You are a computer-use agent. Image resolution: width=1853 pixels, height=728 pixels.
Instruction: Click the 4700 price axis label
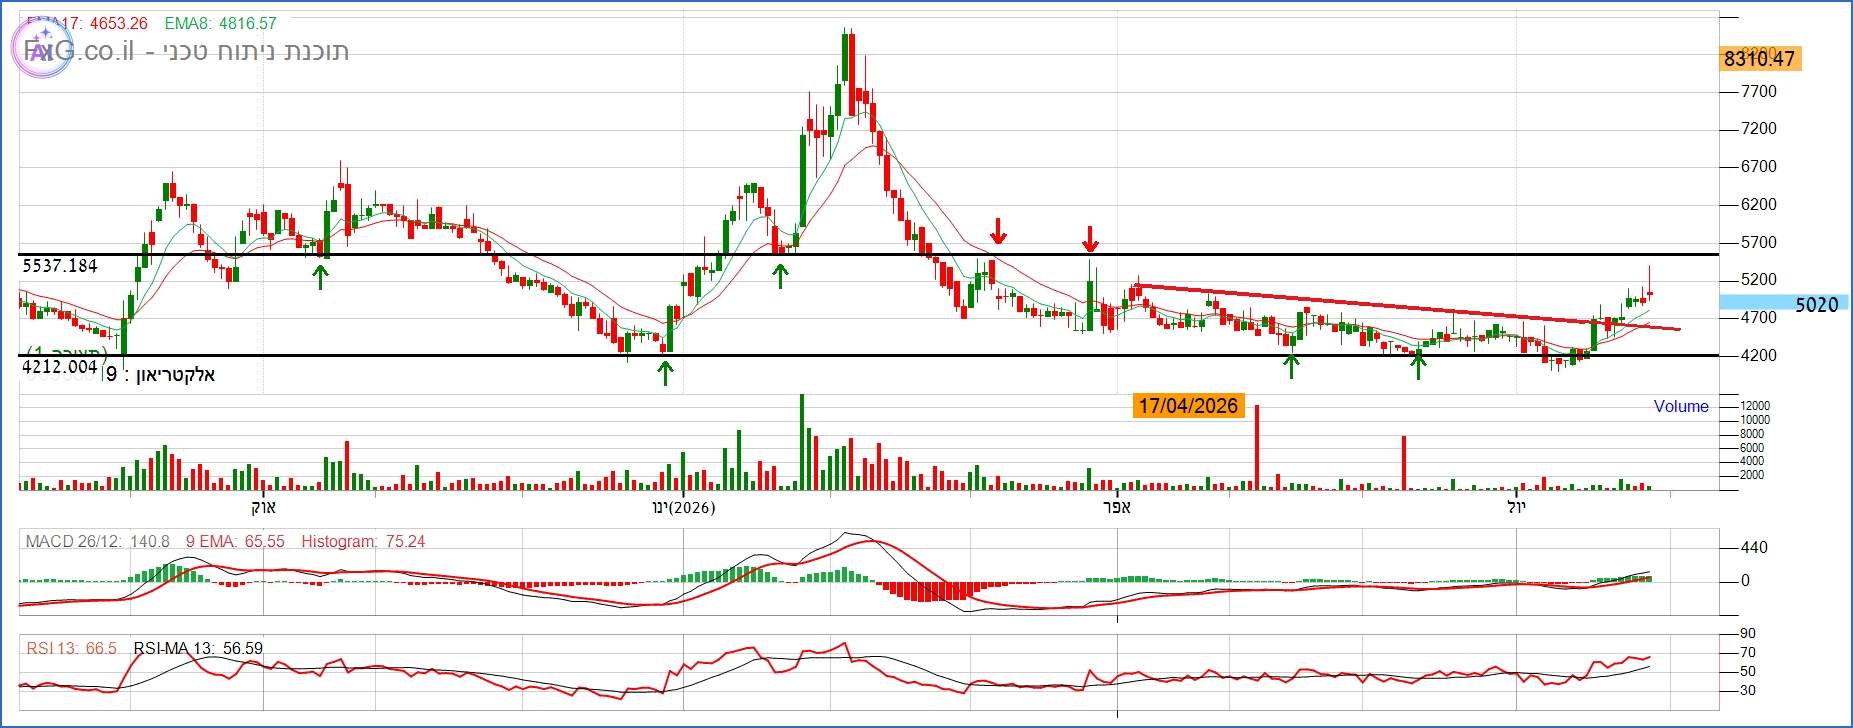[1759, 318]
